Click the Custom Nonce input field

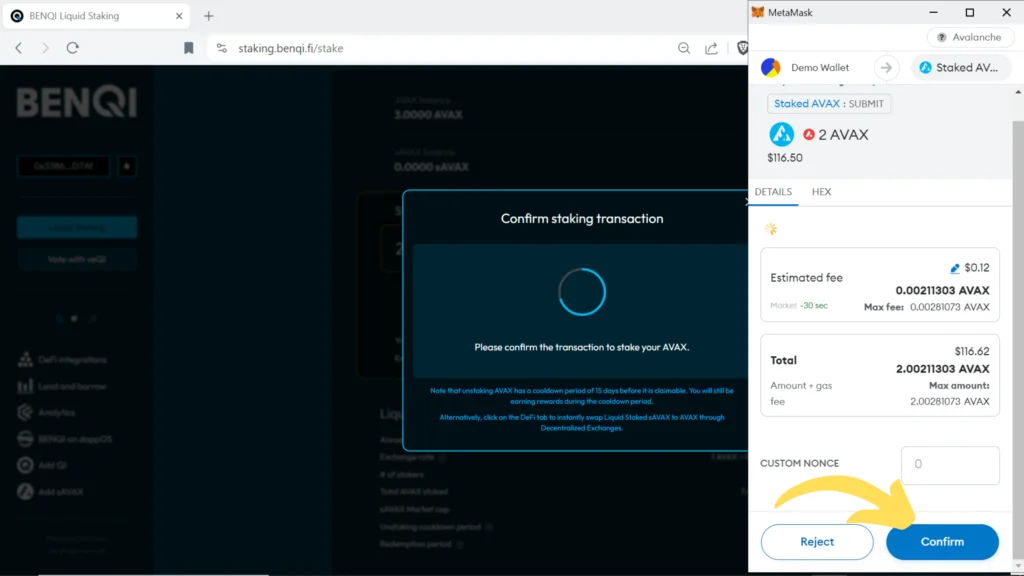(x=950, y=465)
